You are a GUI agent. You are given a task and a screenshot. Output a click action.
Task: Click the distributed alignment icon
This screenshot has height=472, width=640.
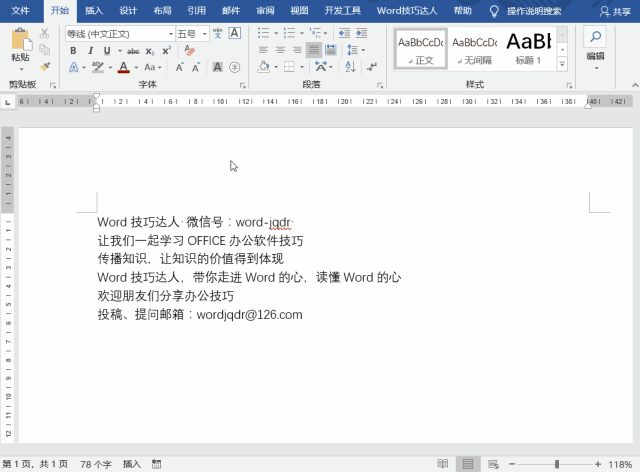[x=331, y=50]
